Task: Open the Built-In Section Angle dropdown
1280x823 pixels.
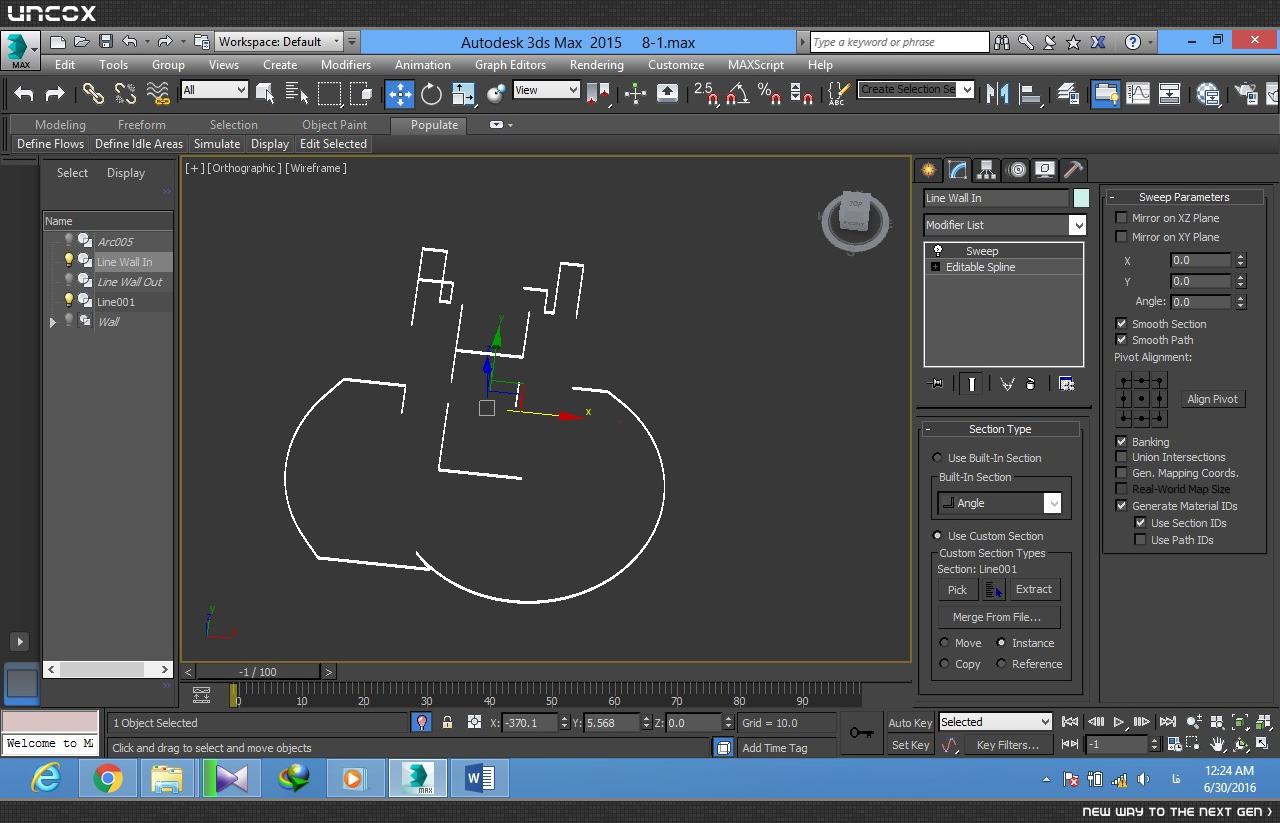Action: [999, 503]
